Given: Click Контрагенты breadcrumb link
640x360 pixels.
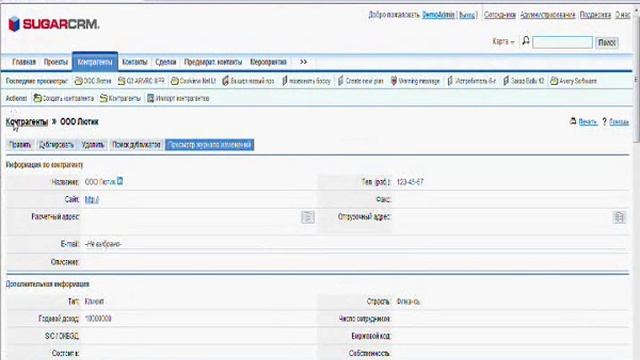Looking at the screenshot, I should pos(27,122).
